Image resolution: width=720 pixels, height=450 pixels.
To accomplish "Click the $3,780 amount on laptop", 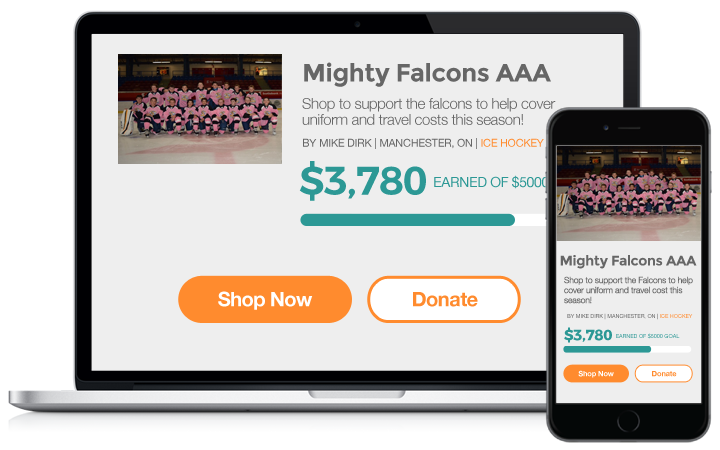I will click(x=363, y=180).
